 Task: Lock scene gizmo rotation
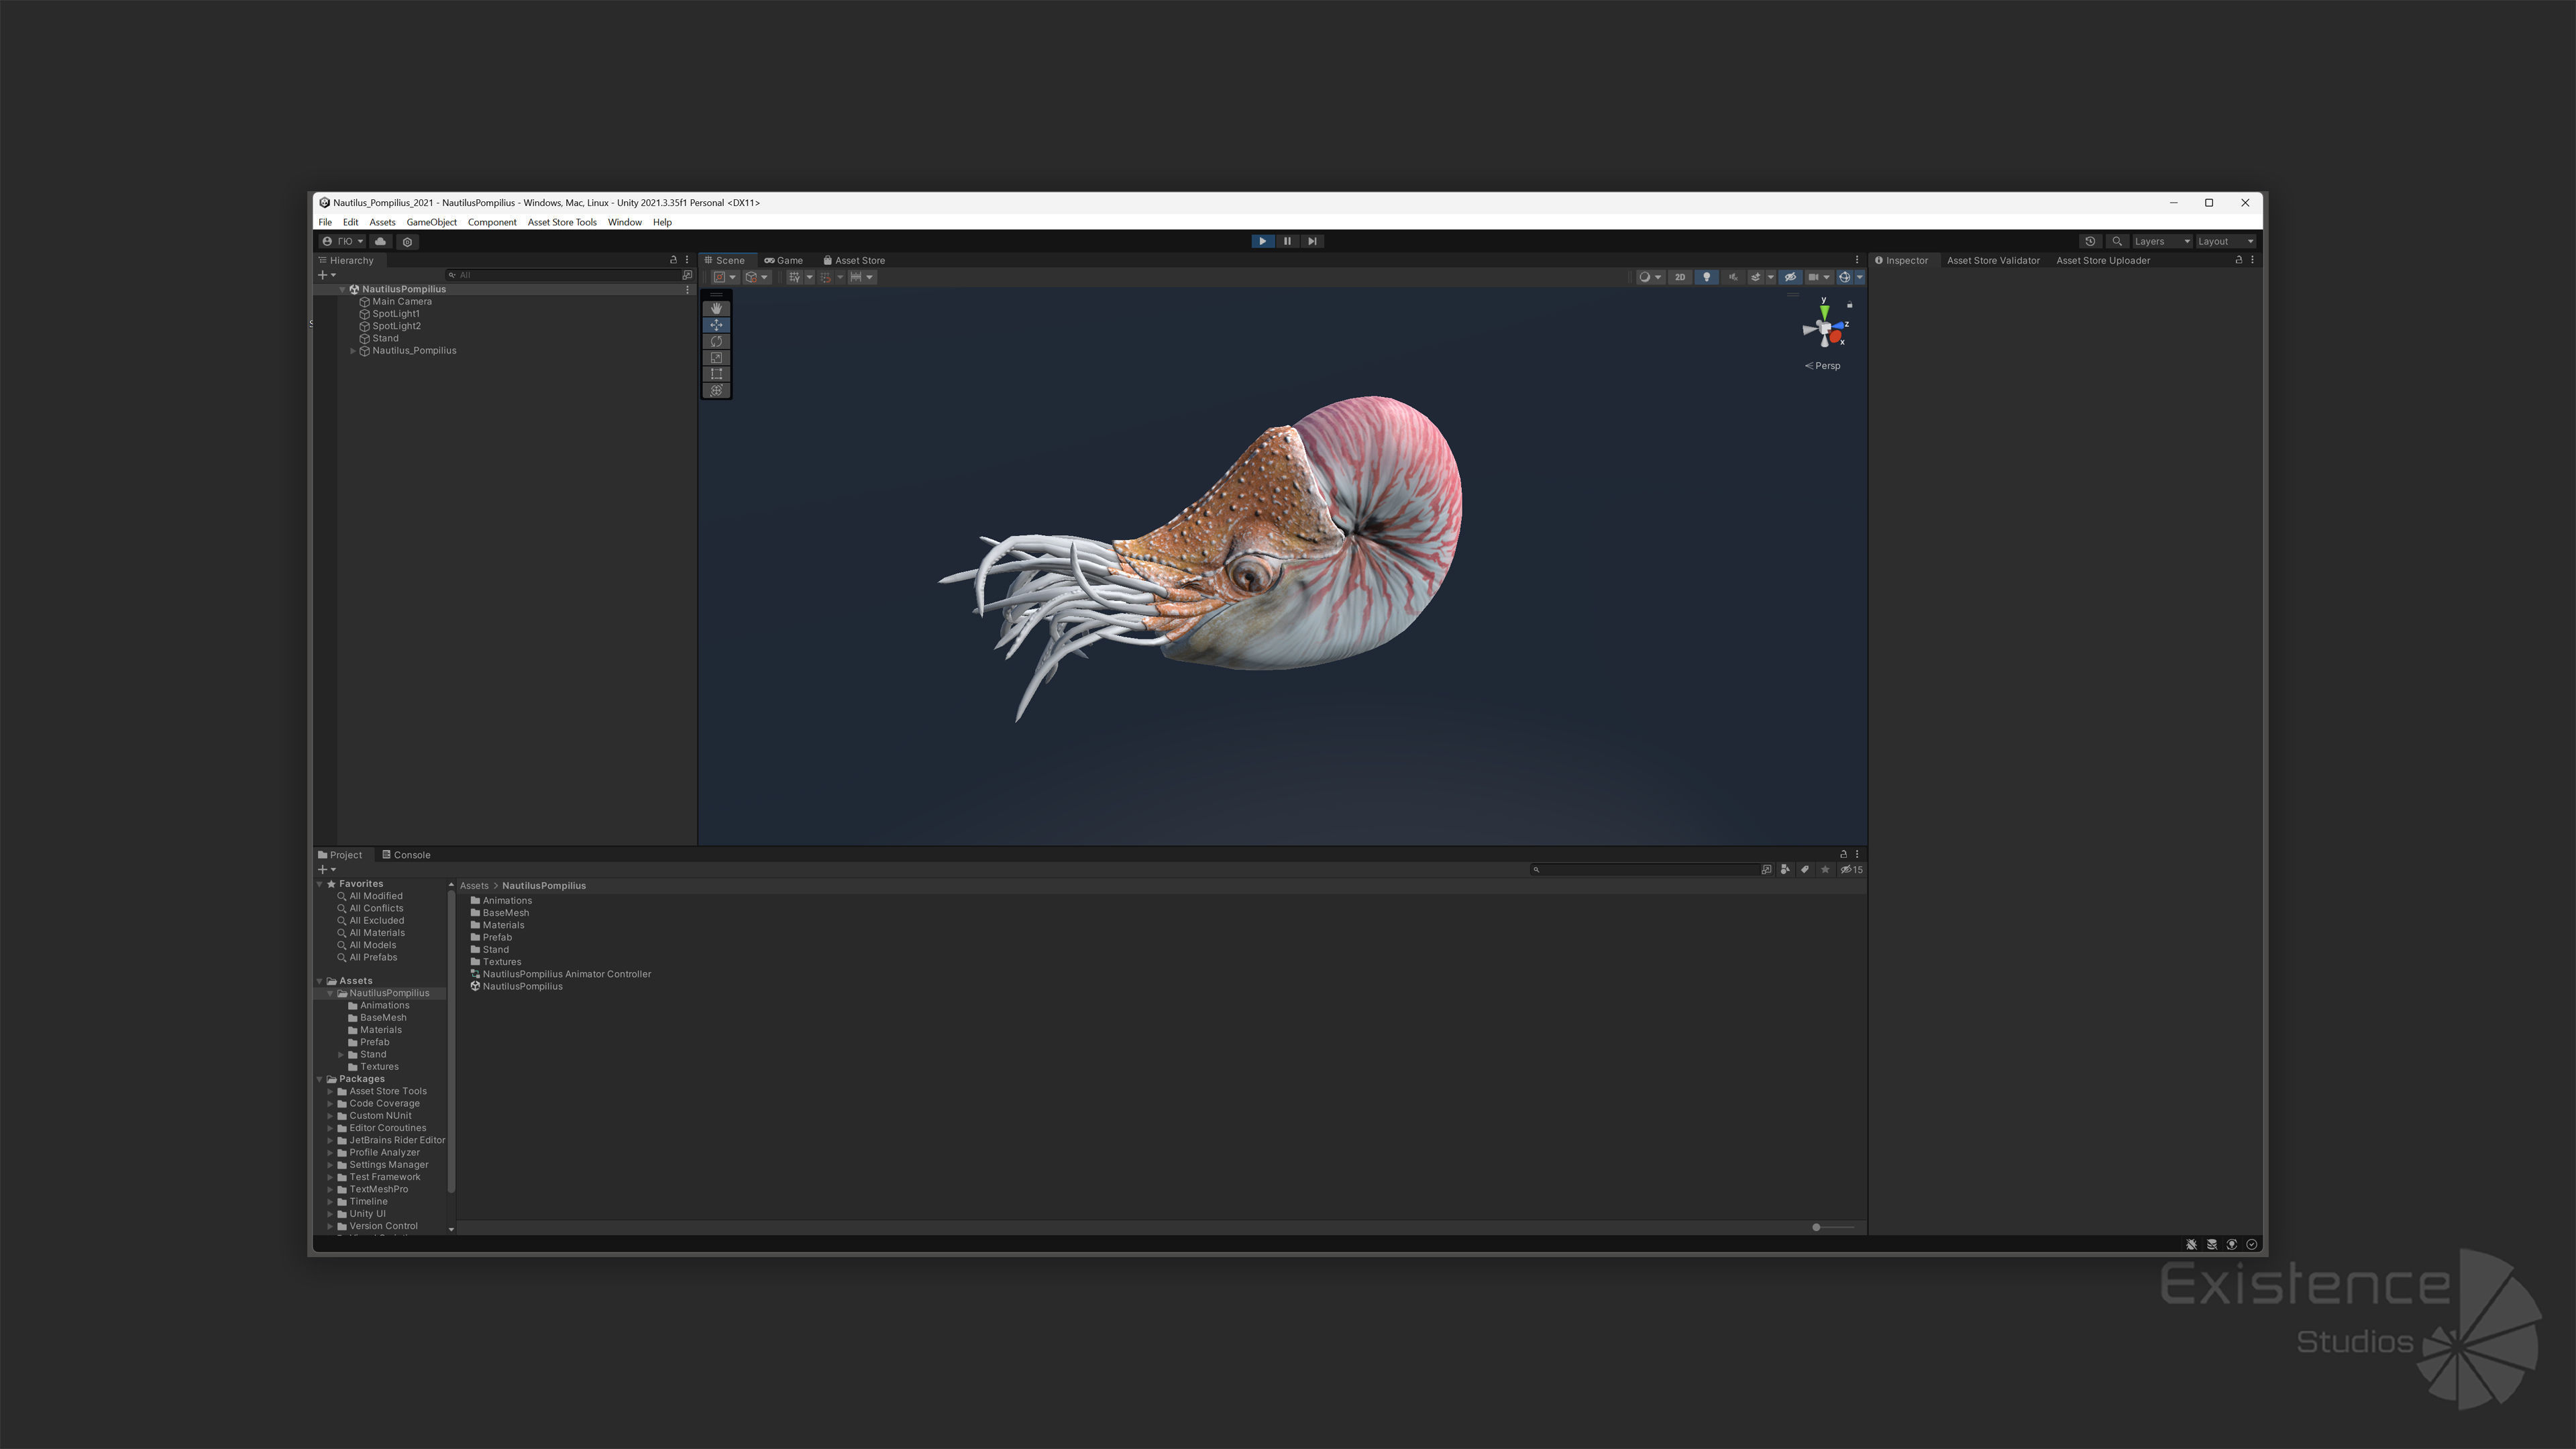coord(1849,304)
